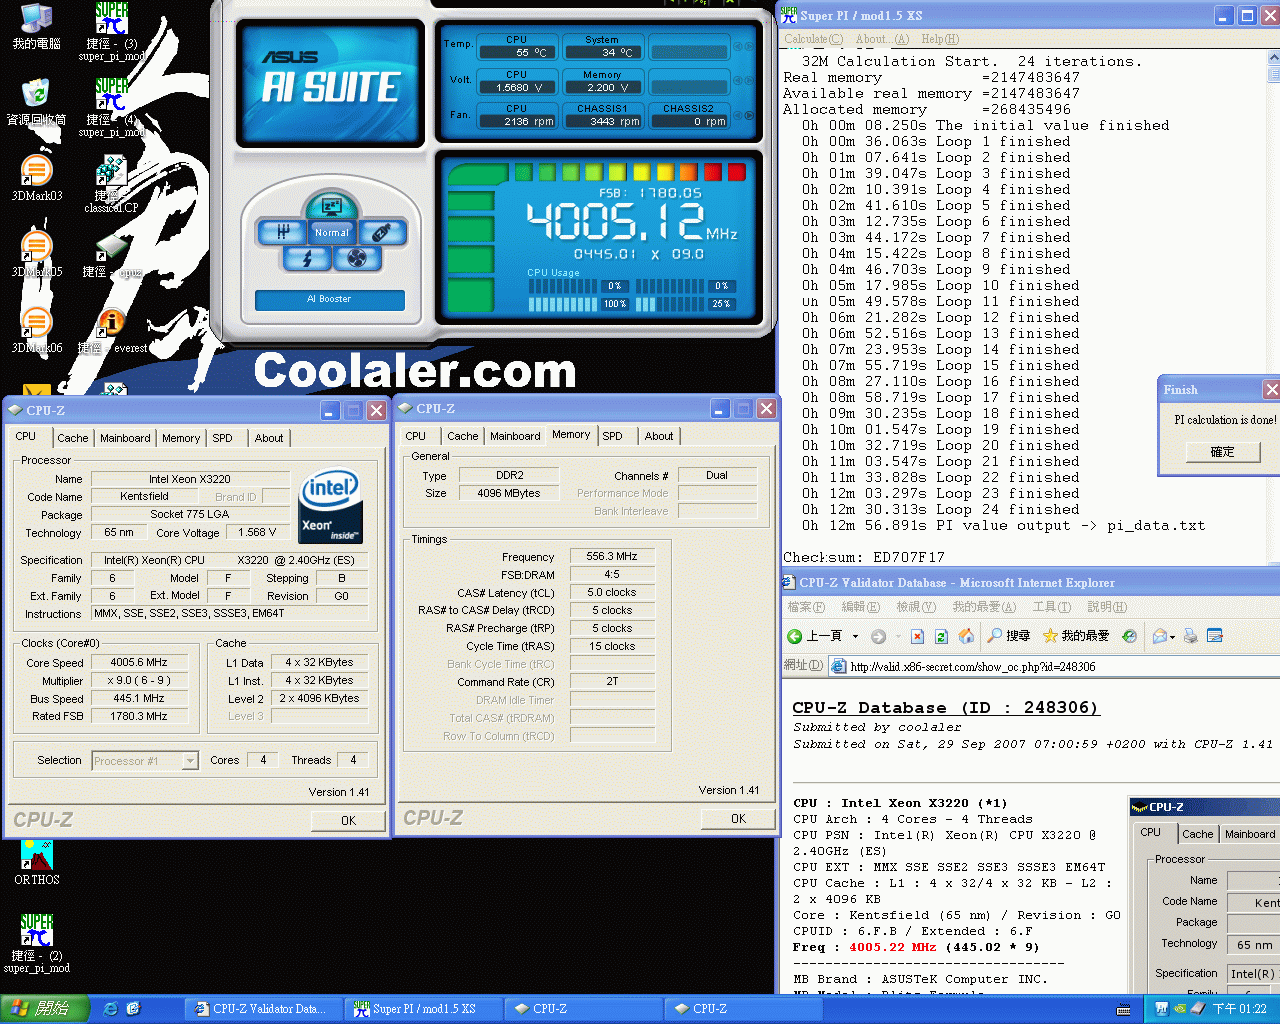Open the Back button history dropdown arrow in IE
Image resolution: width=1280 pixels, height=1024 pixels.
point(855,636)
